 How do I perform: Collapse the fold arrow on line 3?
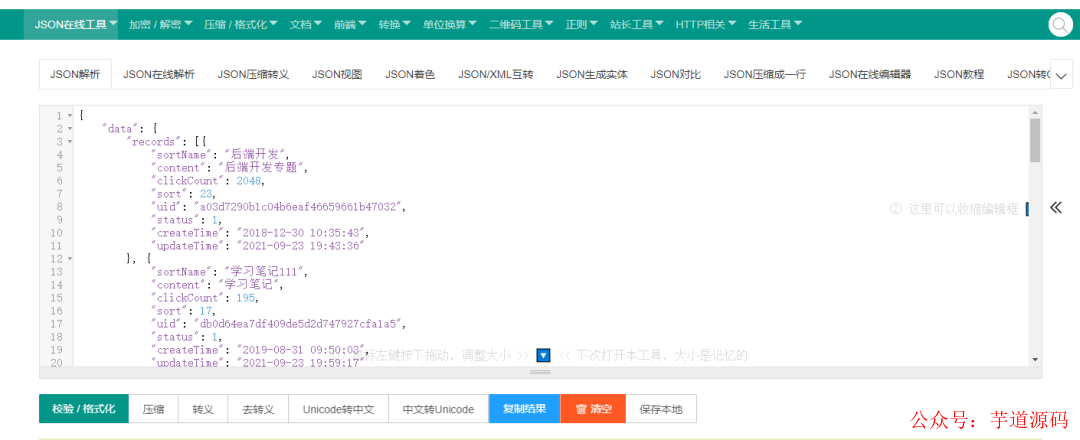[70, 141]
